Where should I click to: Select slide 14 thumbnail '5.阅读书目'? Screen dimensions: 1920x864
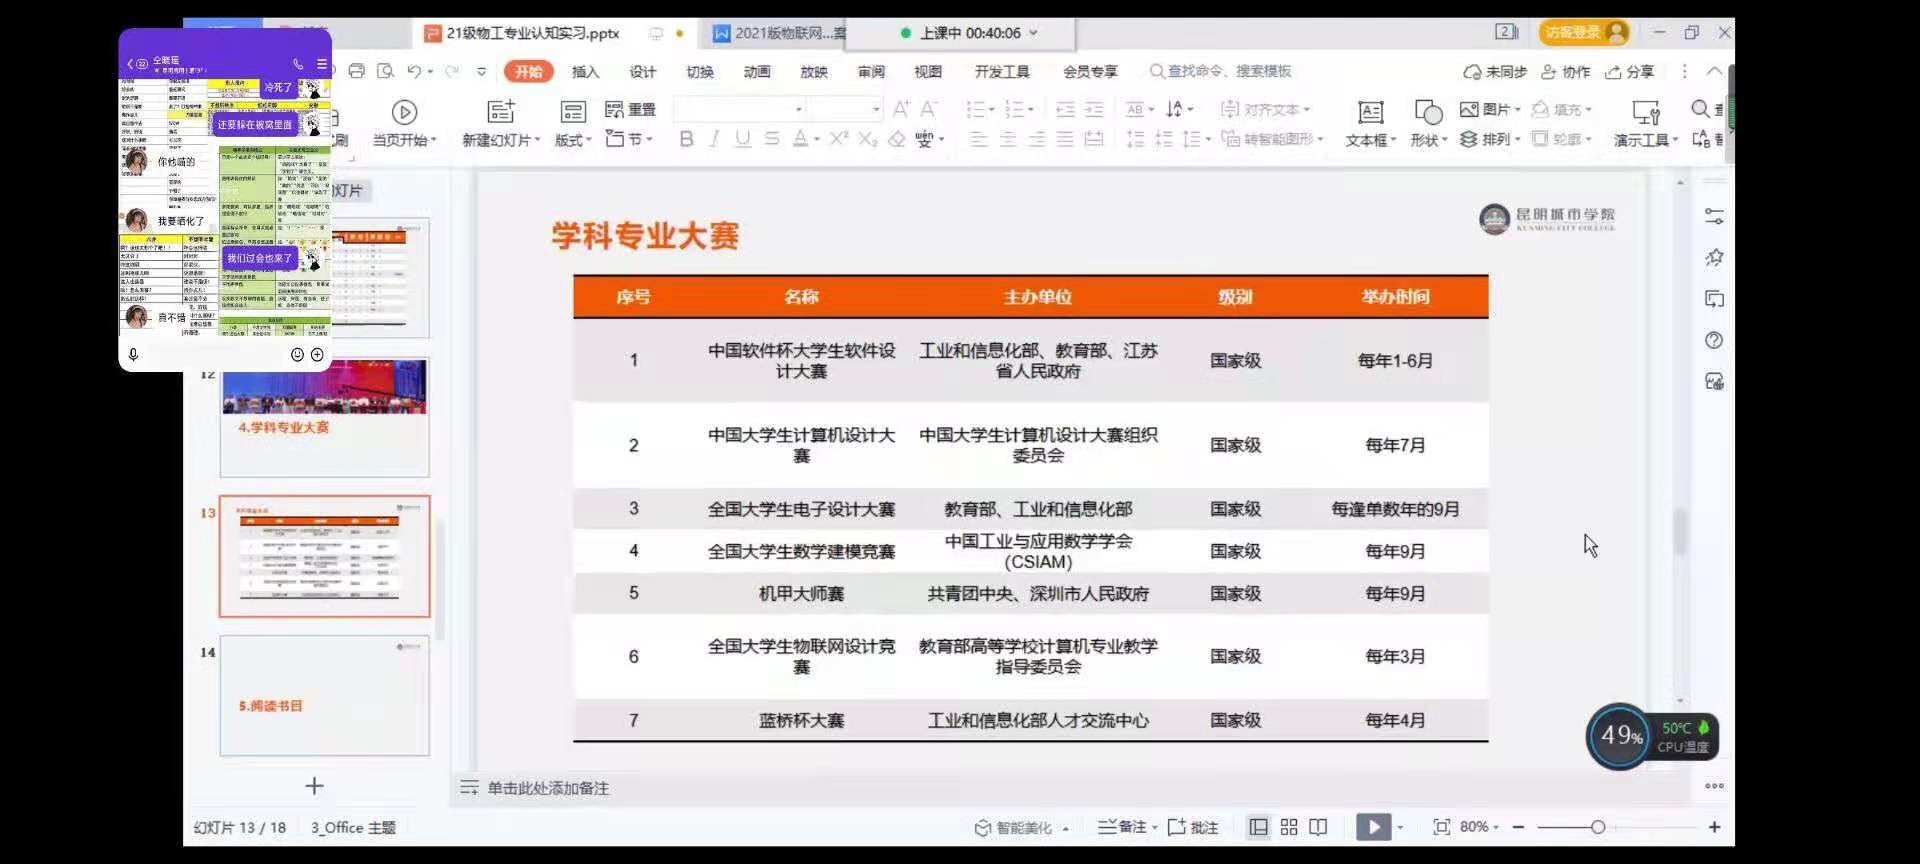tap(325, 695)
